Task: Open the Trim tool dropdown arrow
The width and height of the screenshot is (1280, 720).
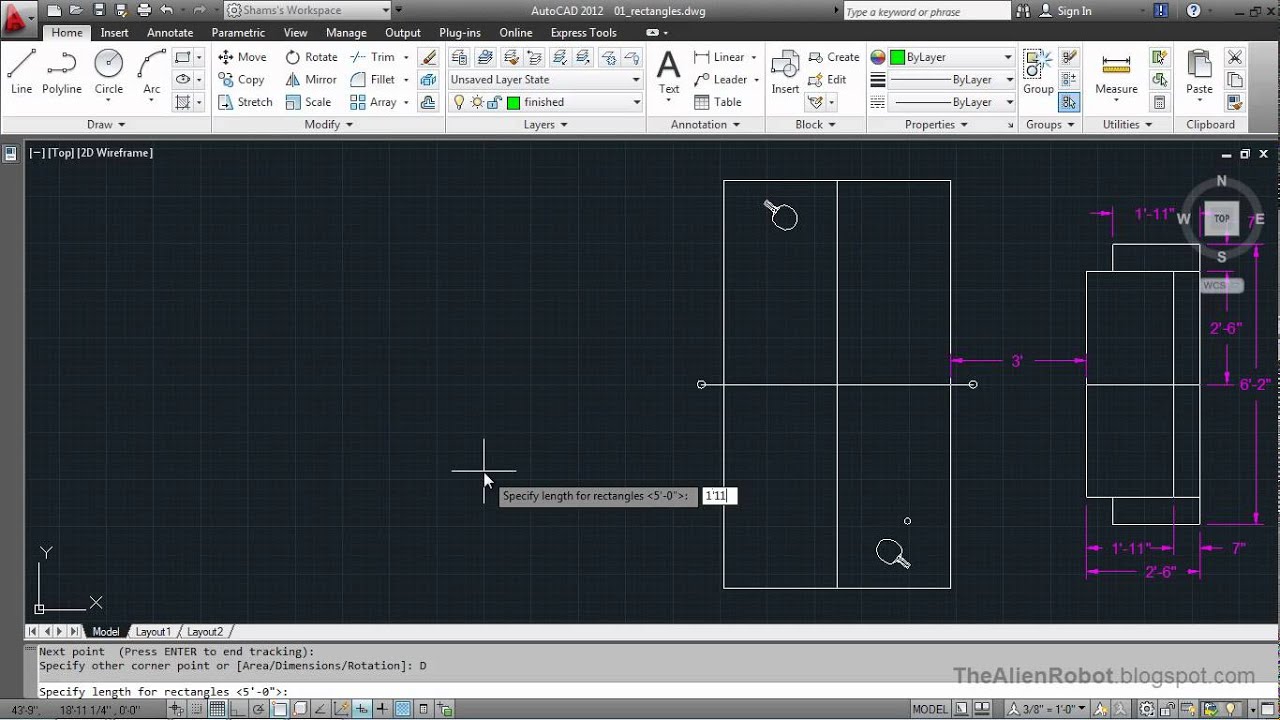Action: tap(406, 57)
